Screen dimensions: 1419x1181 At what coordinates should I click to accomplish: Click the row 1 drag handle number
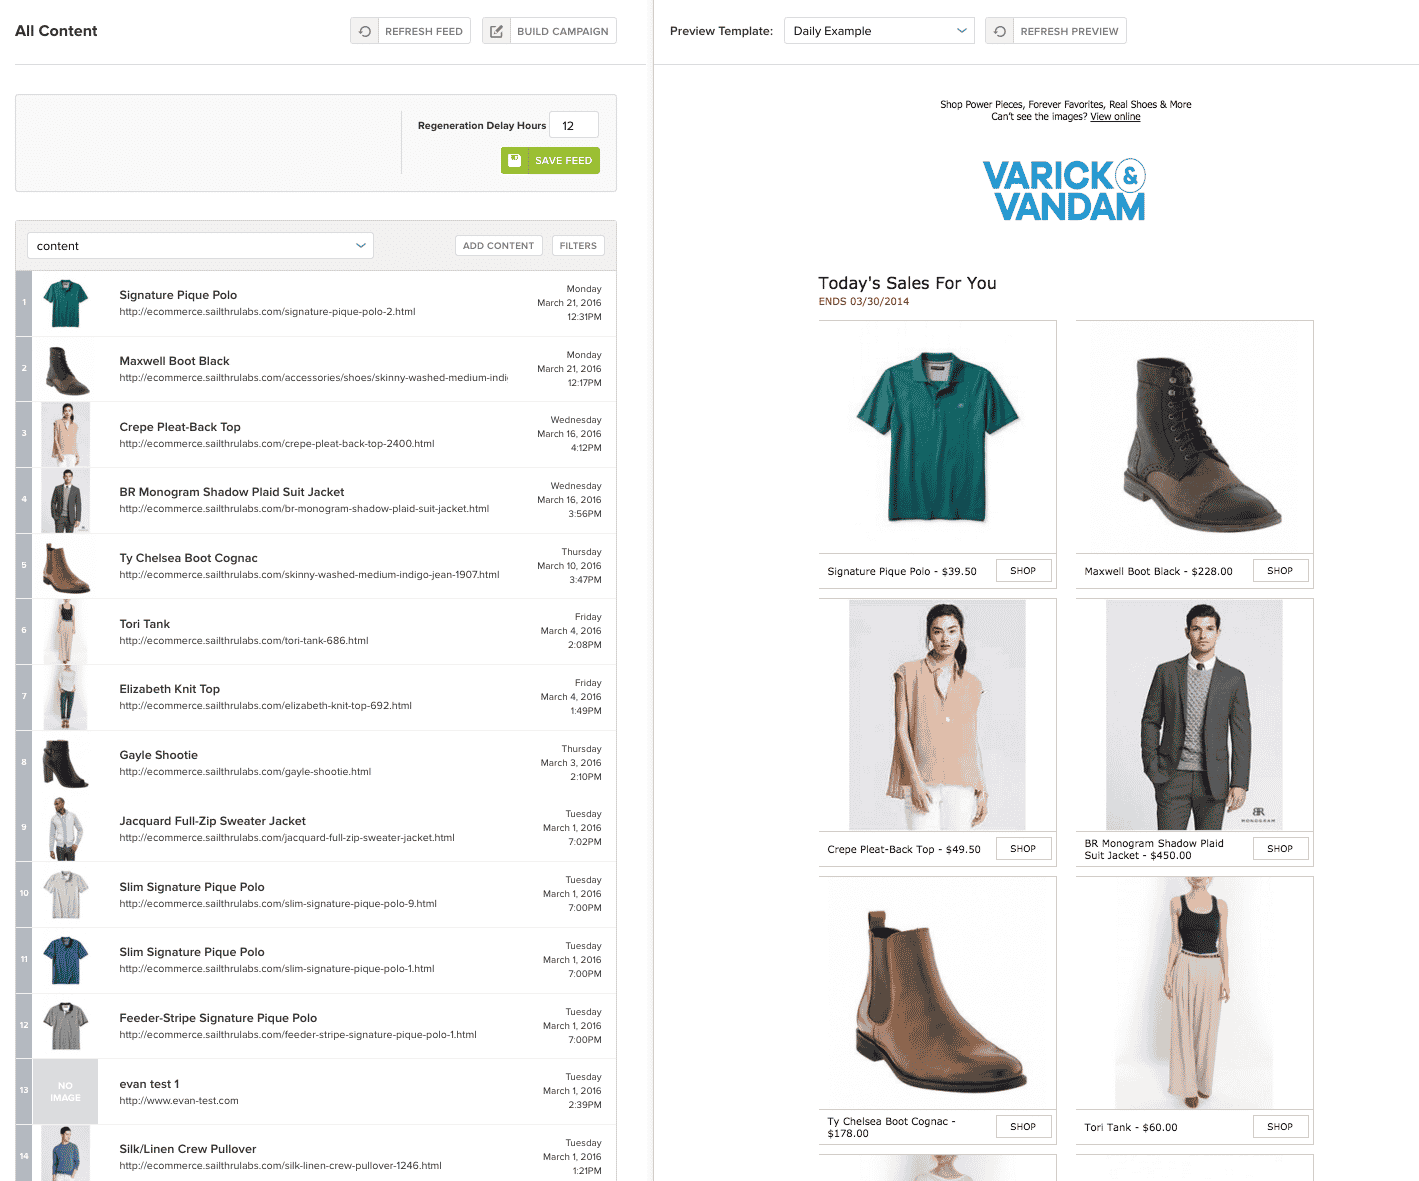point(24,303)
